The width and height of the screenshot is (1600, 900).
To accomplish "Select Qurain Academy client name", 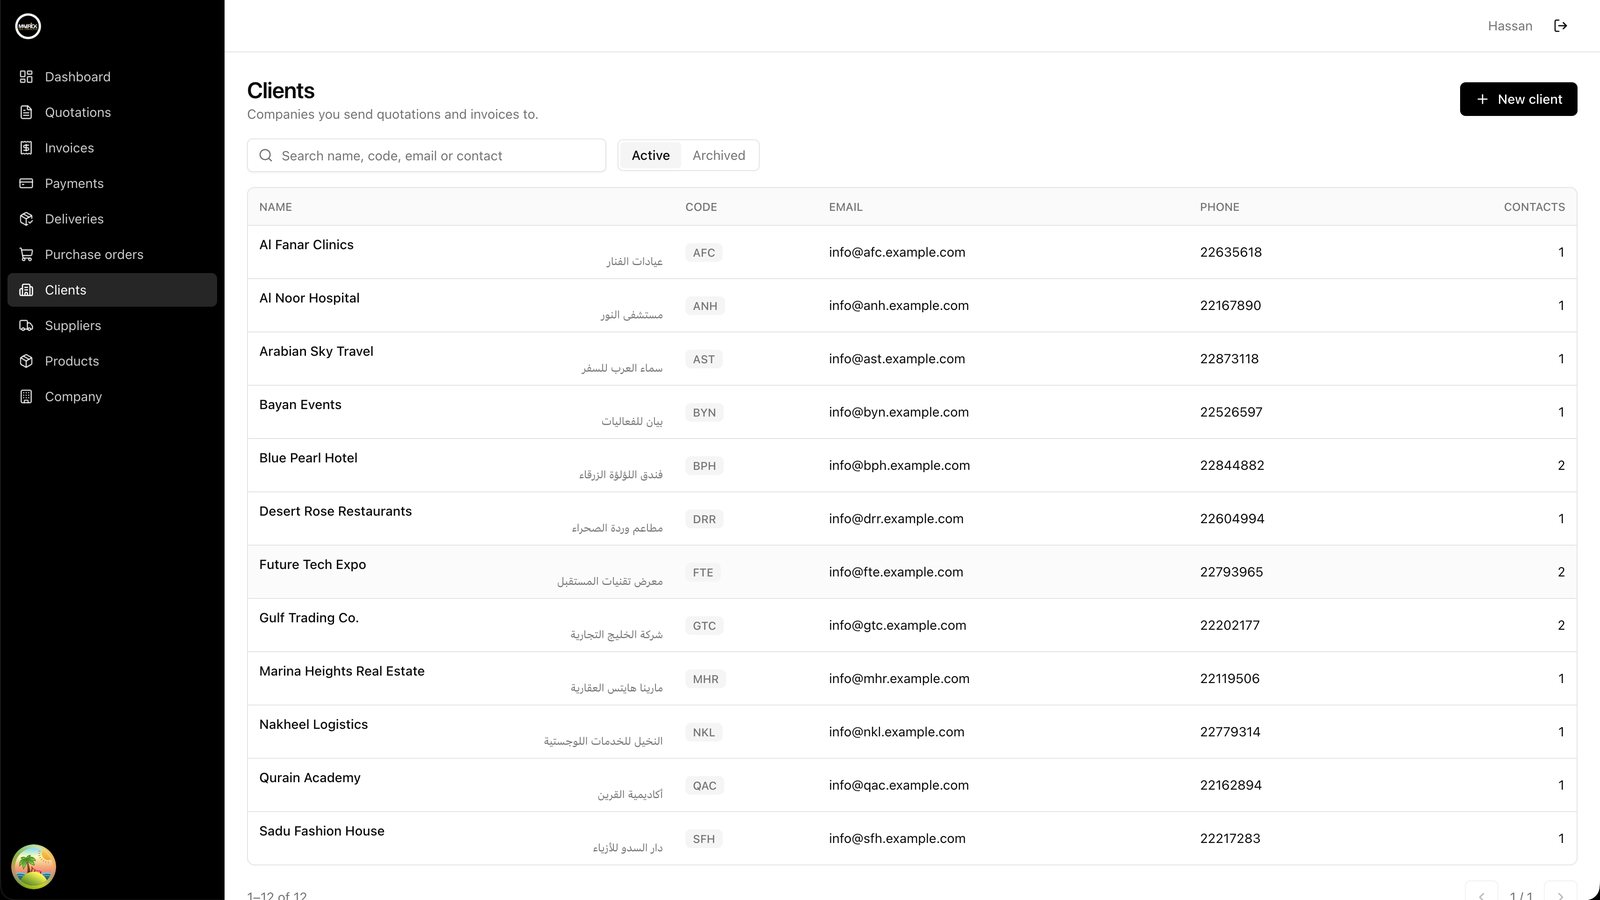I will click(x=310, y=778).
